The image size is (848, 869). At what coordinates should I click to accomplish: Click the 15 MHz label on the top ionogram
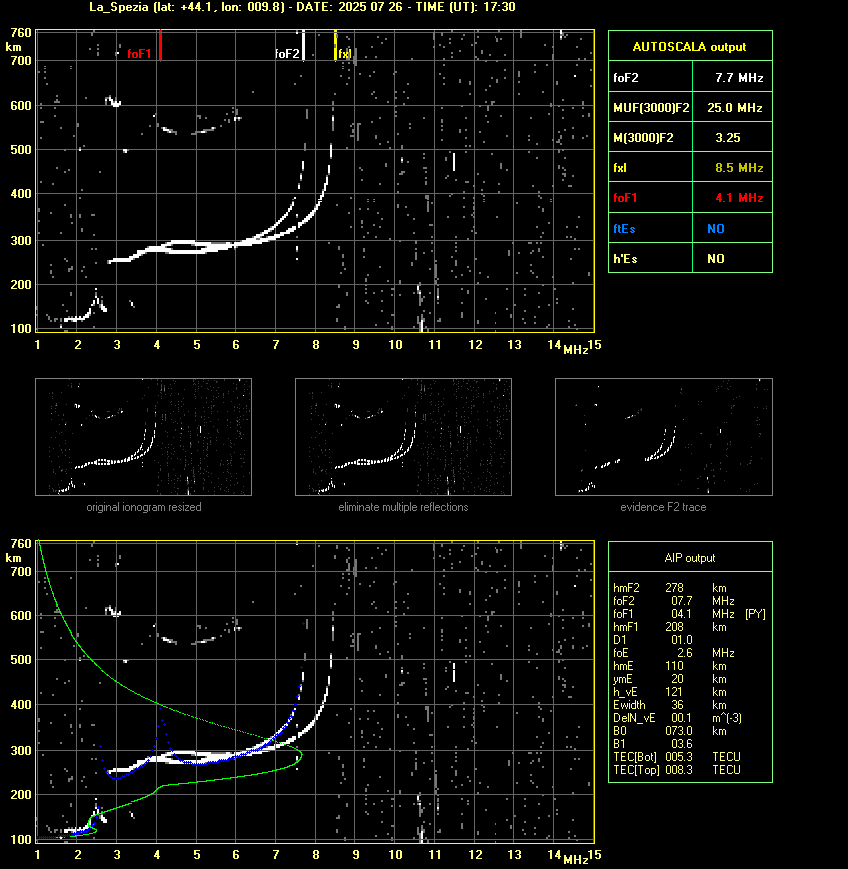click(595, 345)
